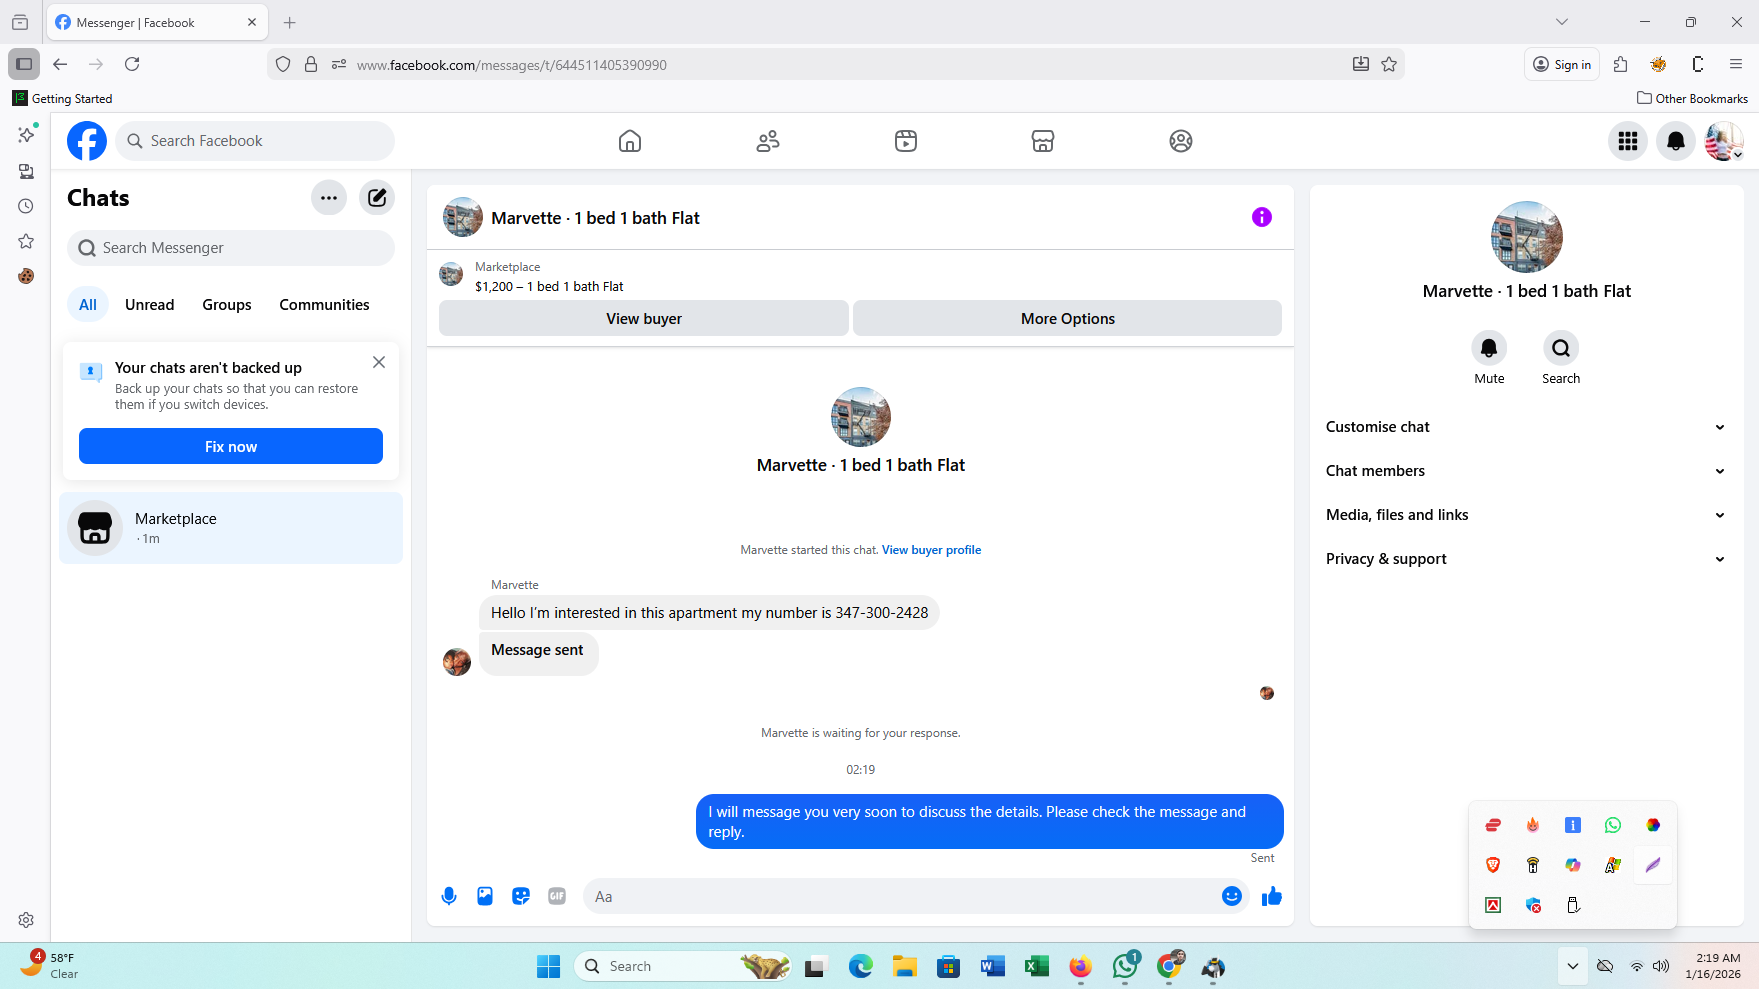The width and height of the screenshot is (1759, 989).
Task: Open the browser application hamburger menu
Action: tap(1736, 64)
